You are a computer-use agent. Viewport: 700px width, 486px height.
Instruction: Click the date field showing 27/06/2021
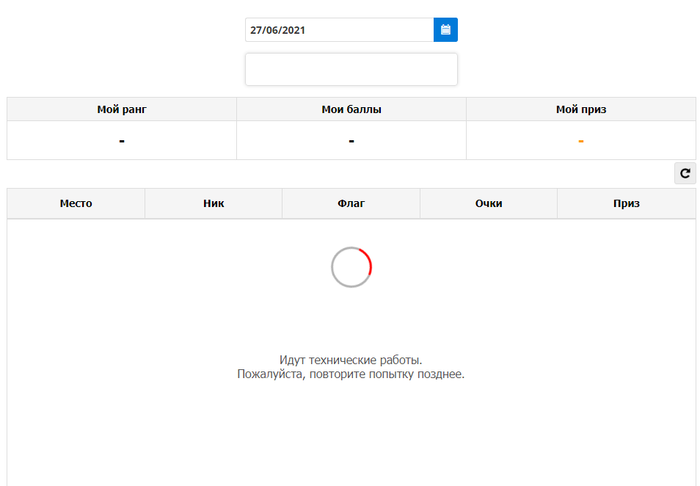tap(339, 30)
